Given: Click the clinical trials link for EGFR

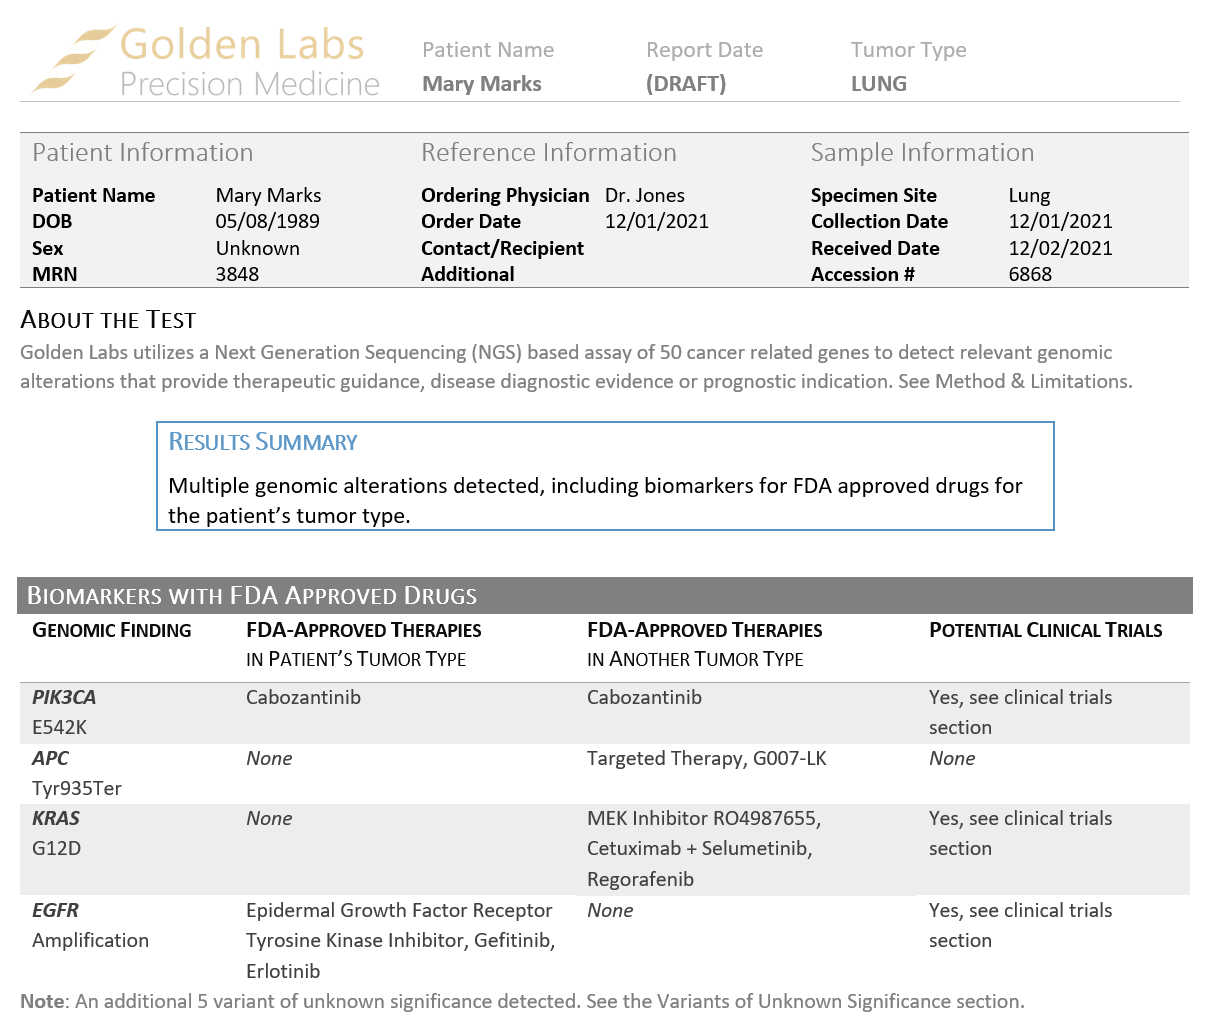Looking at the screenshot, I should click(x=1020, y=925).
